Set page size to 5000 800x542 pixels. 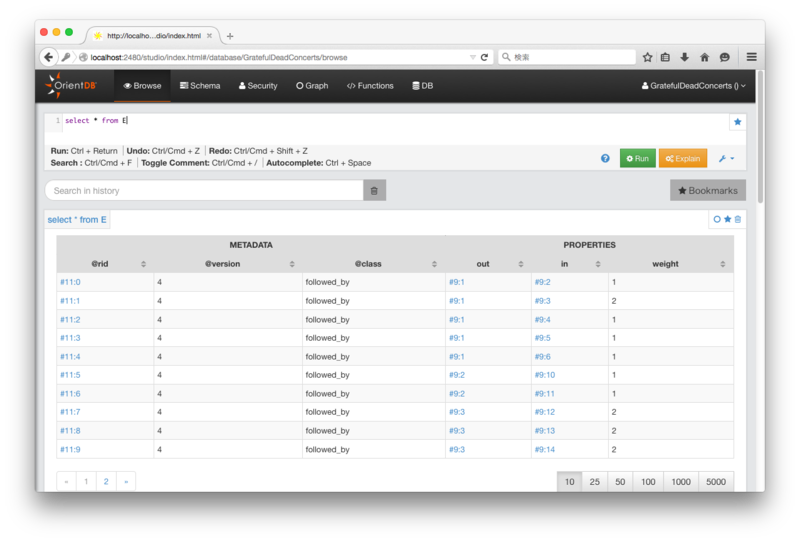pos(716,482)
